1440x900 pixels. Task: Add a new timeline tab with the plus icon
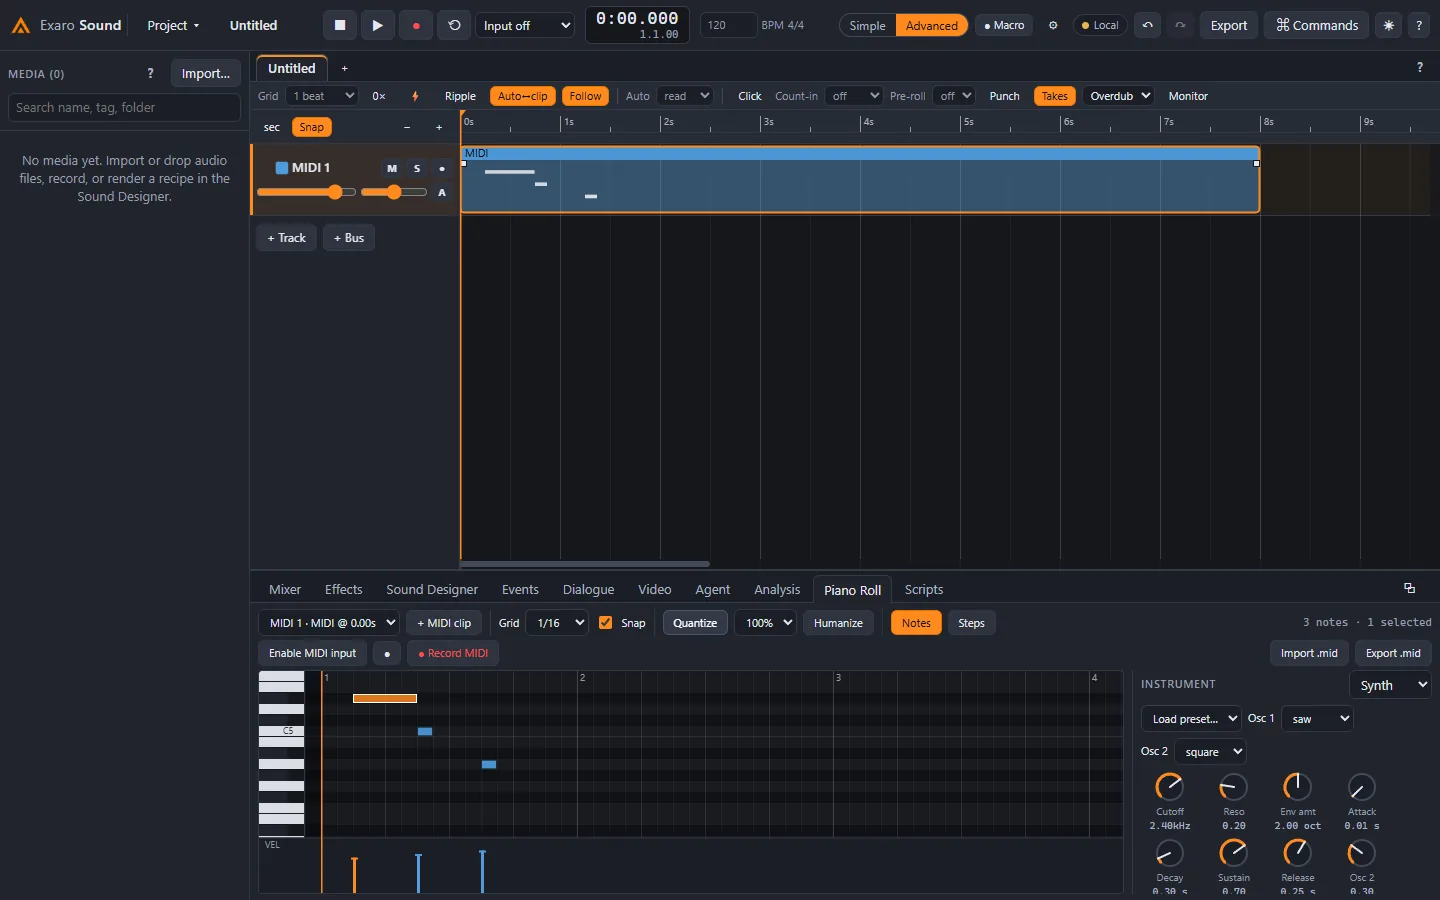(x=344, y=68)
